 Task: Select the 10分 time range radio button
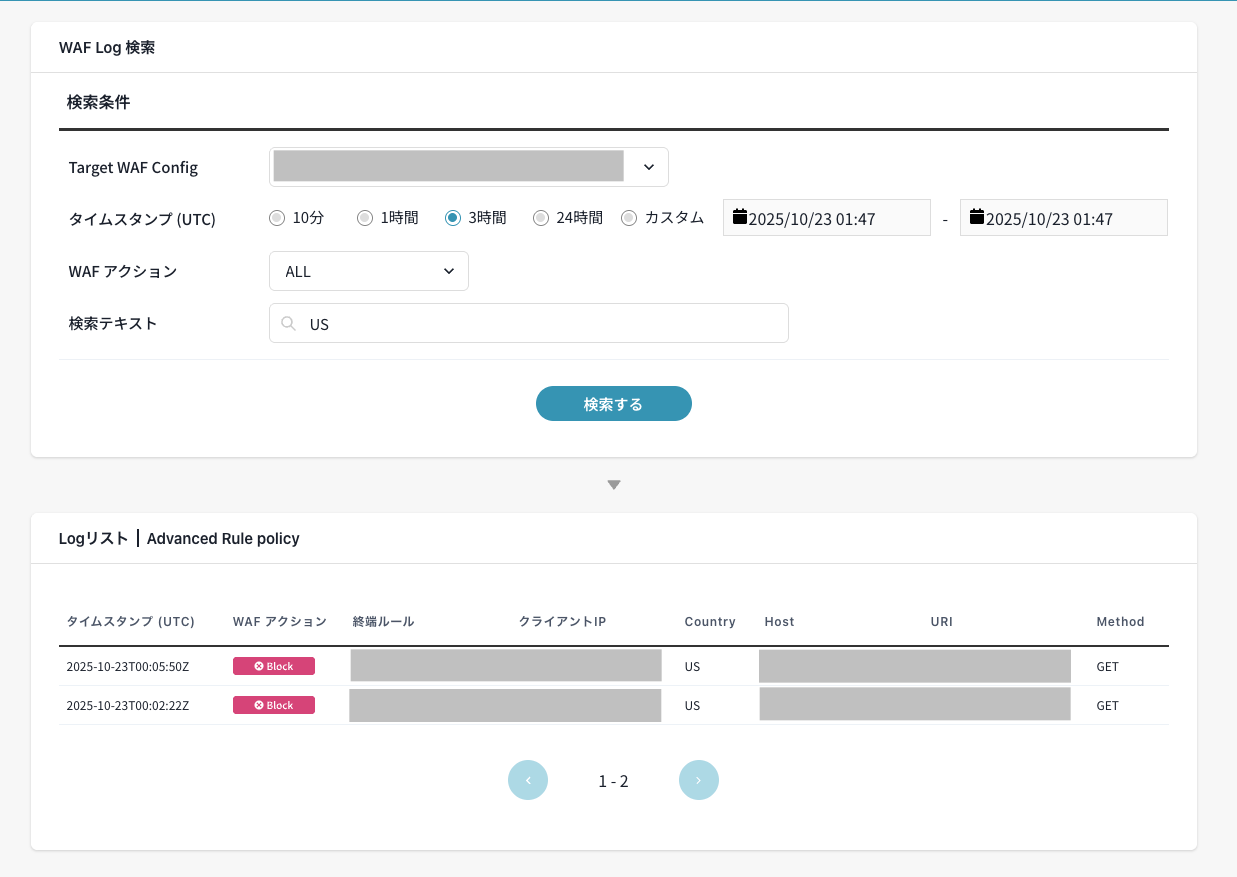(277, 218)
